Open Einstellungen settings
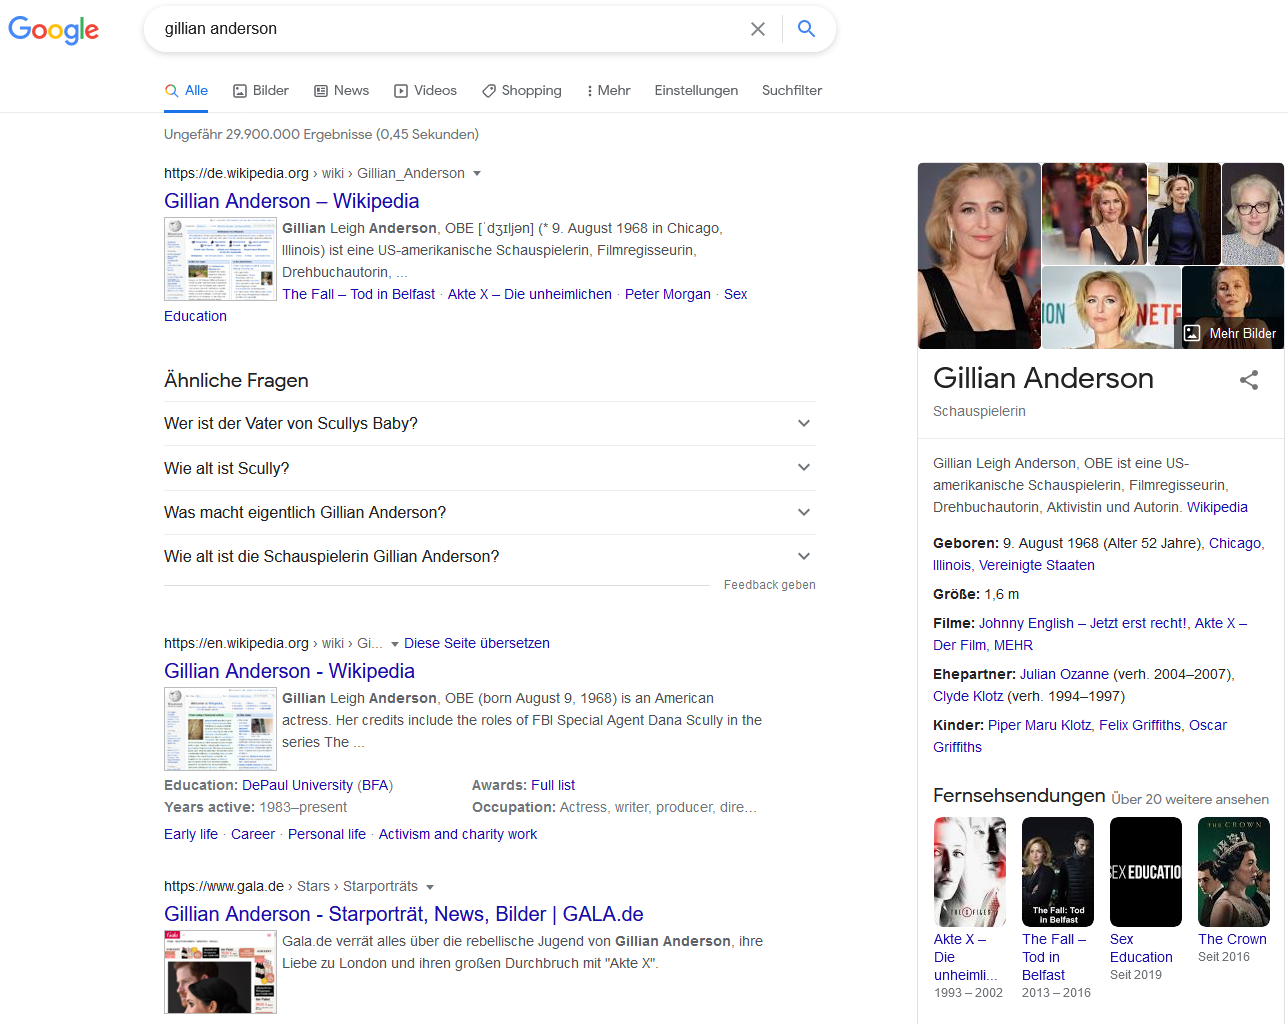This screenshot has height=1024, width=1288. (696, 90)
